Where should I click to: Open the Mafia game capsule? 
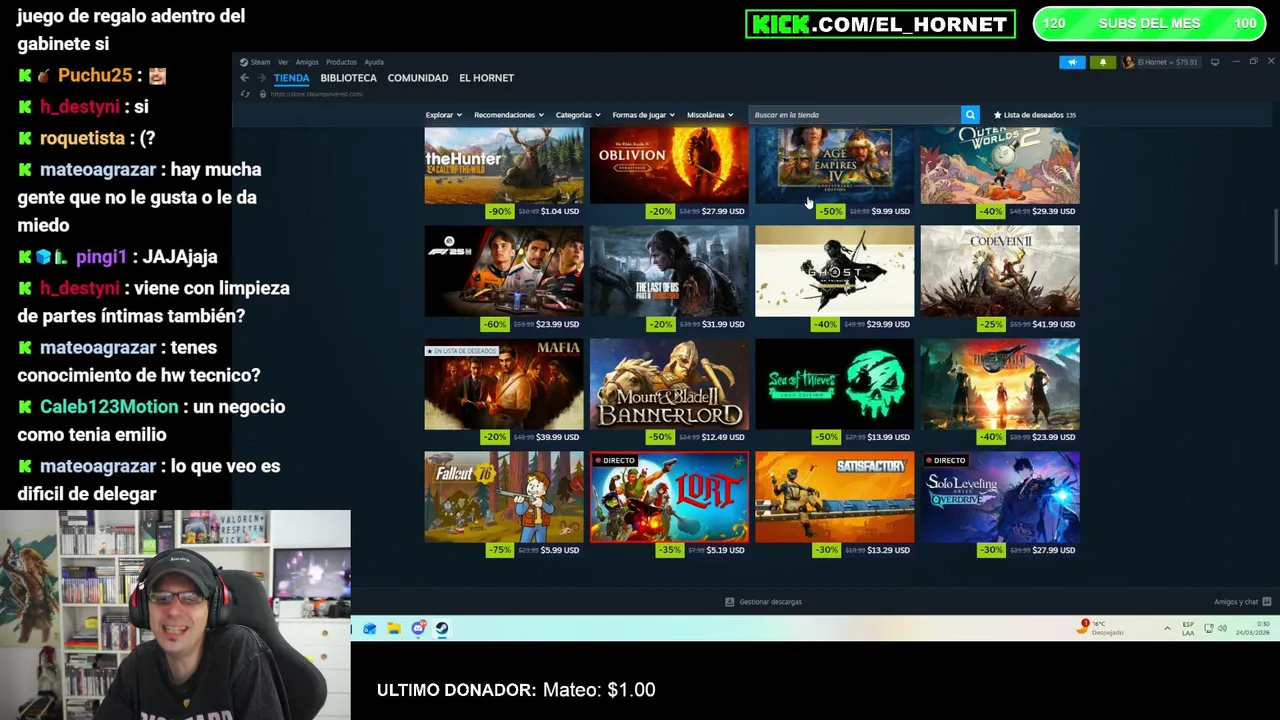(504, 384)
